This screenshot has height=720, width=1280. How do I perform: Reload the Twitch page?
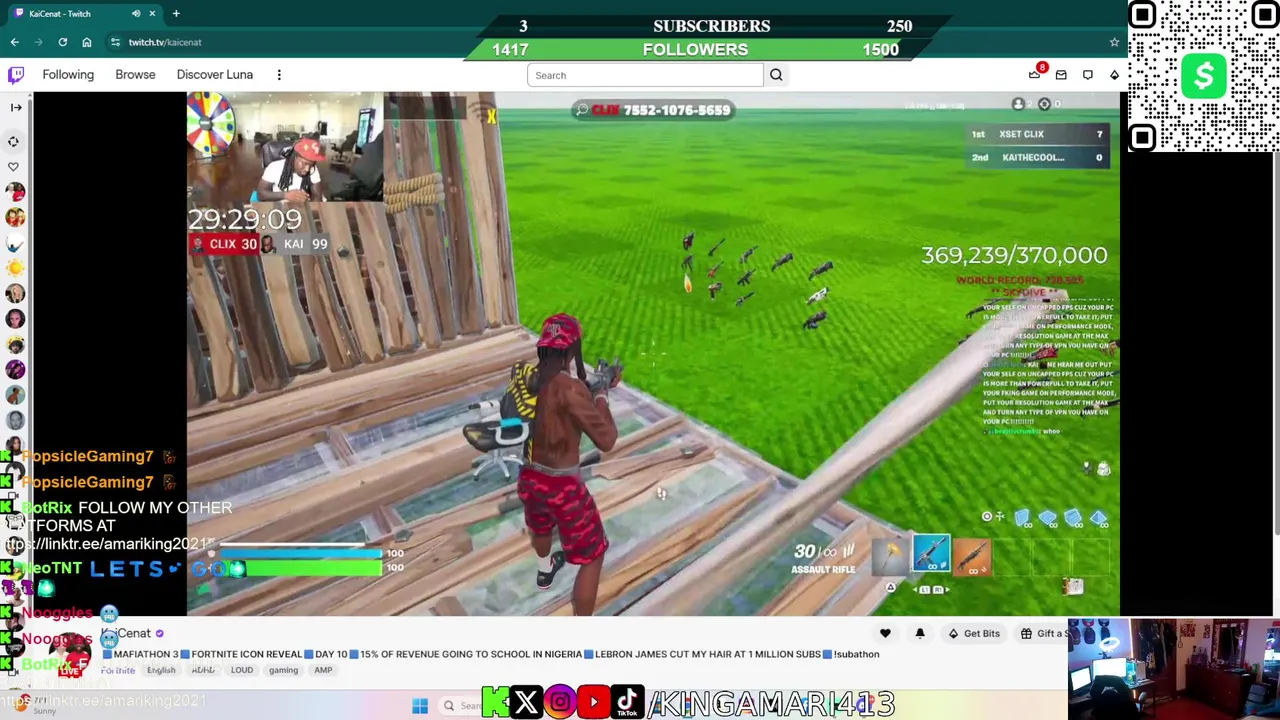(62, 42)
